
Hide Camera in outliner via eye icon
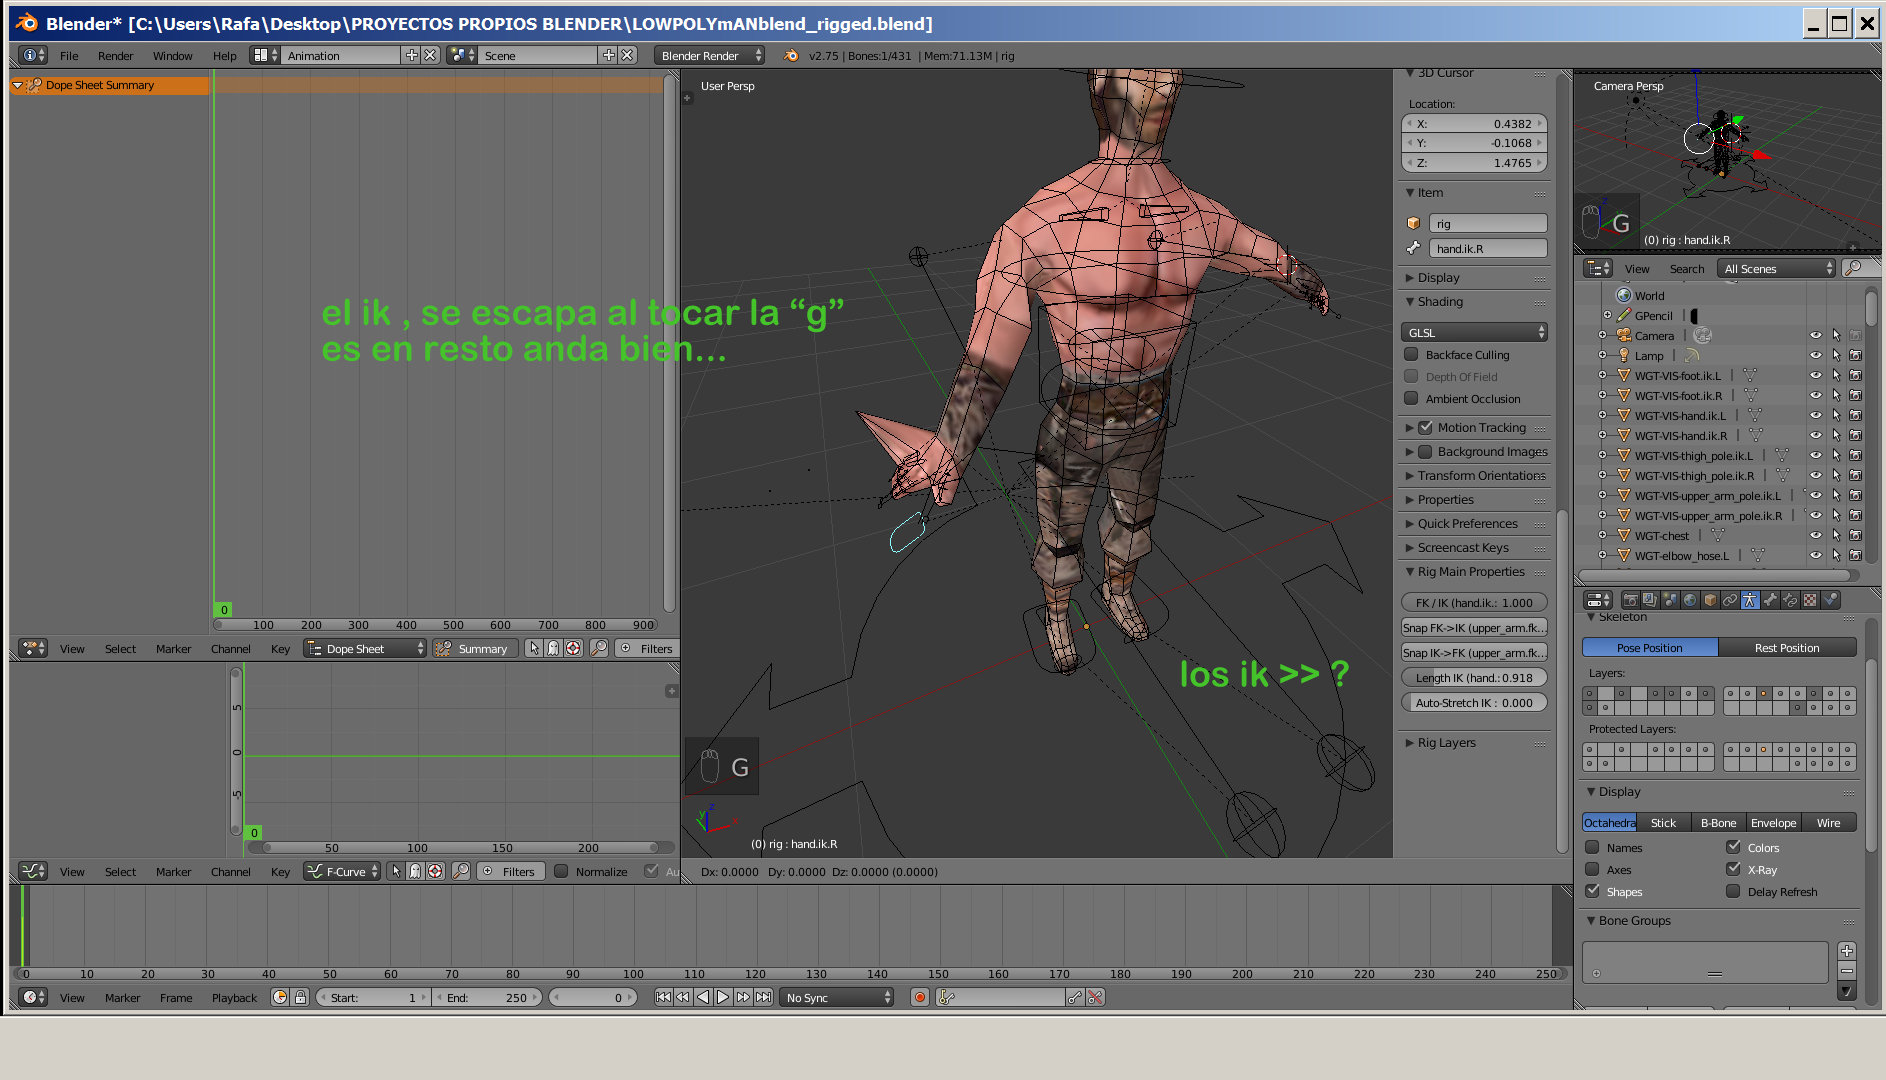click(1815, 336)
